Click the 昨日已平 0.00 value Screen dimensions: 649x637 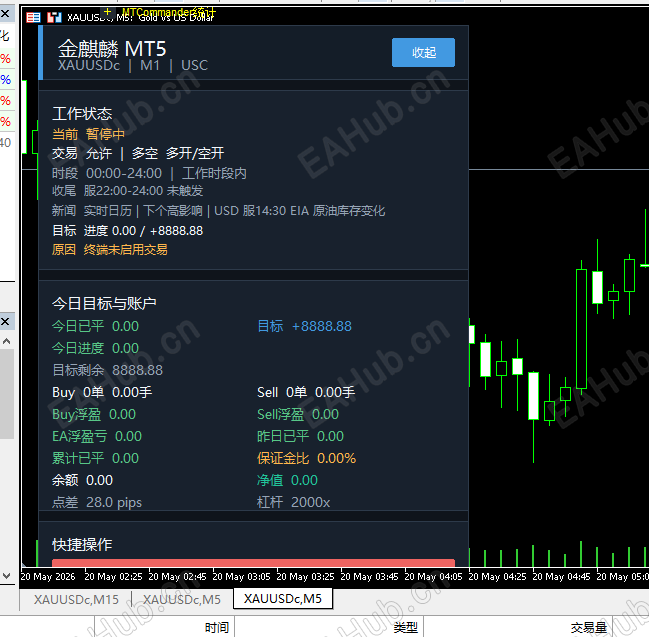tap(300, 436)
